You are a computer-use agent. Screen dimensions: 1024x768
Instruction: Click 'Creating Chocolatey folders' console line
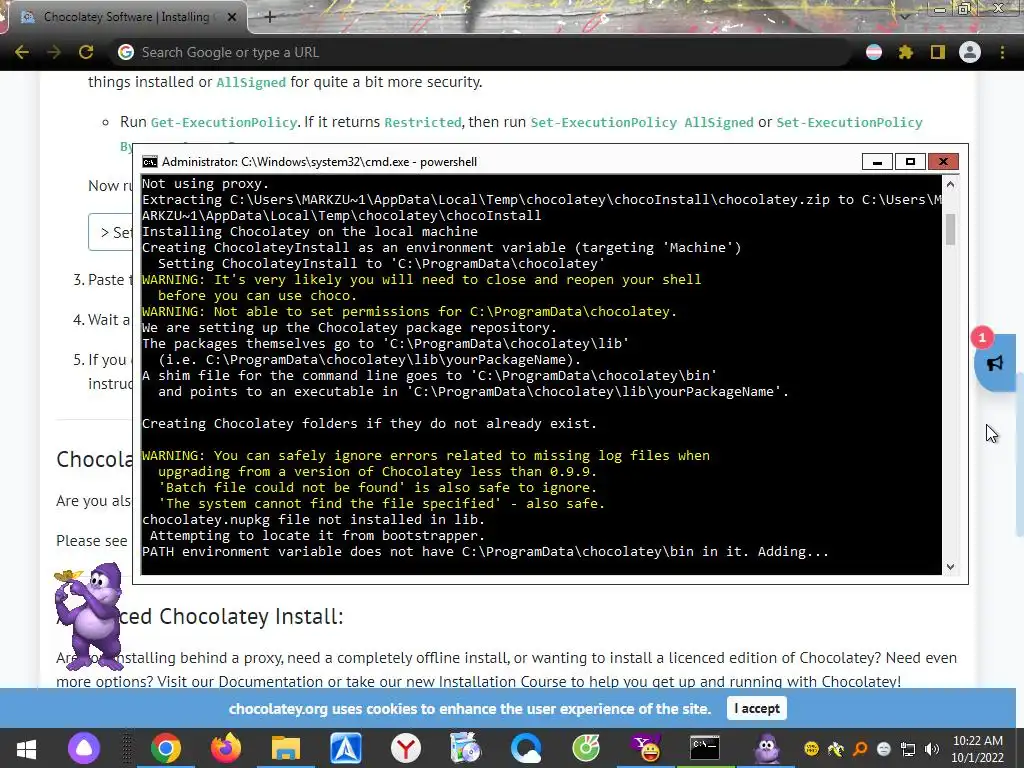(370, 424)
